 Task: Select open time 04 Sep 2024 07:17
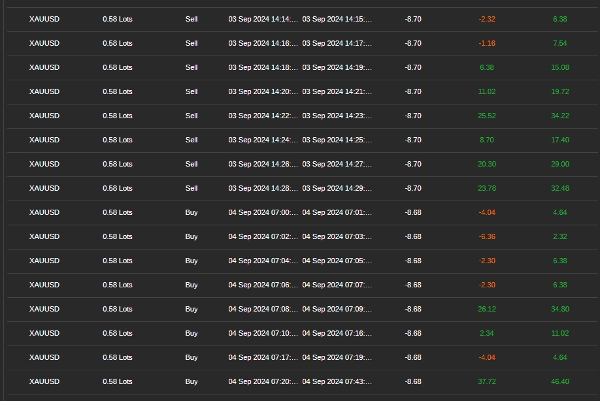tap(263, 357)
